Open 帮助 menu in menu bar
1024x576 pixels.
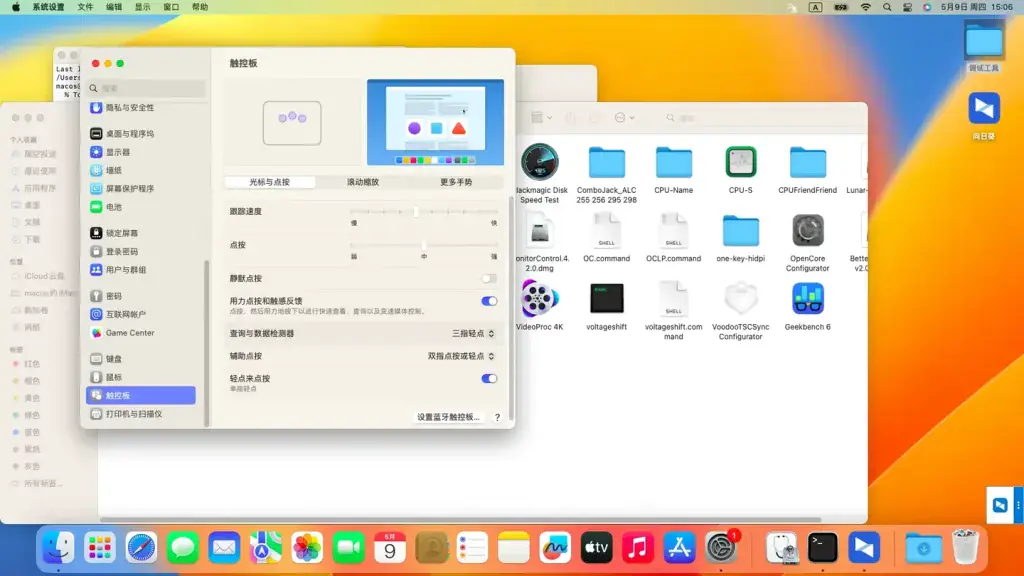[x=200, y=7]
